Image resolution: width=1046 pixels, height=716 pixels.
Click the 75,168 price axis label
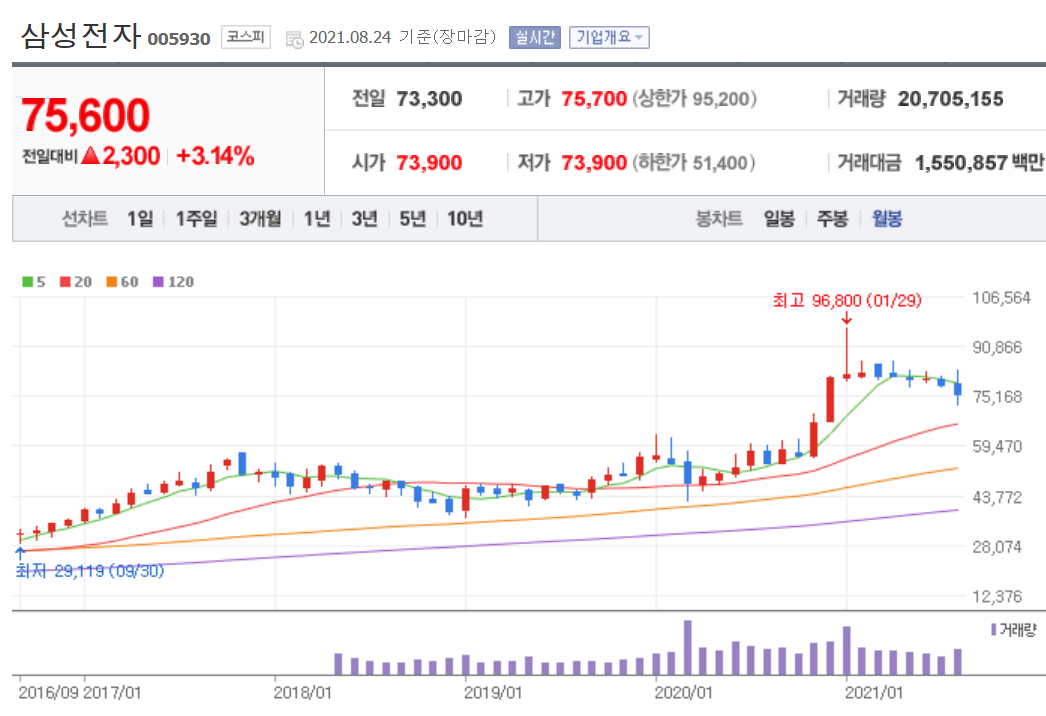(x=997, y=397)
